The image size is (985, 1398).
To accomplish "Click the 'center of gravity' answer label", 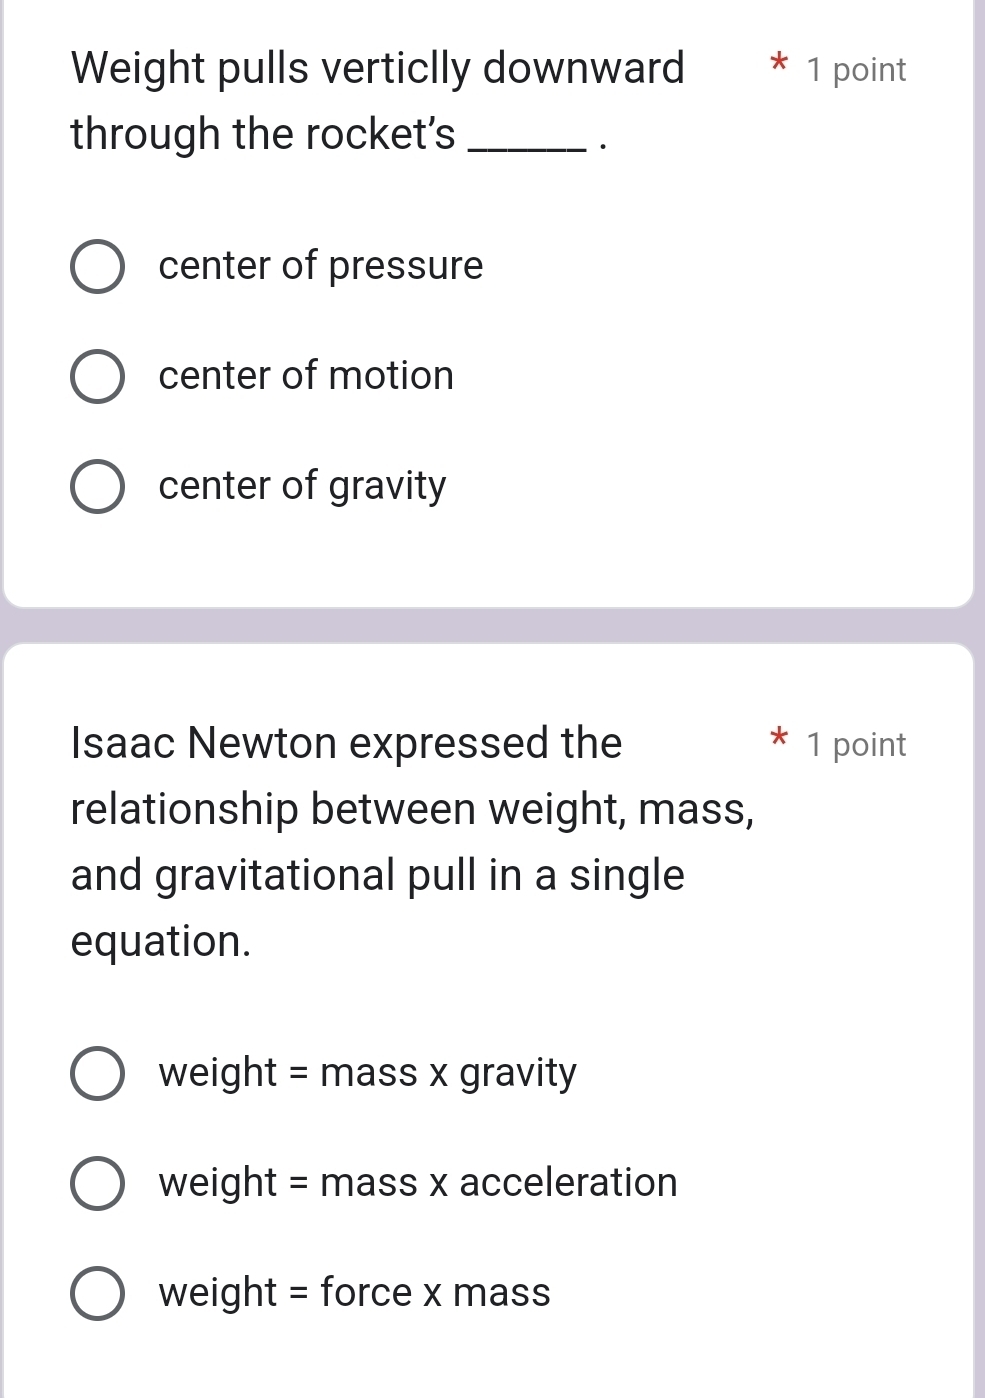I will pyautogui.click(x=302, y=486).
